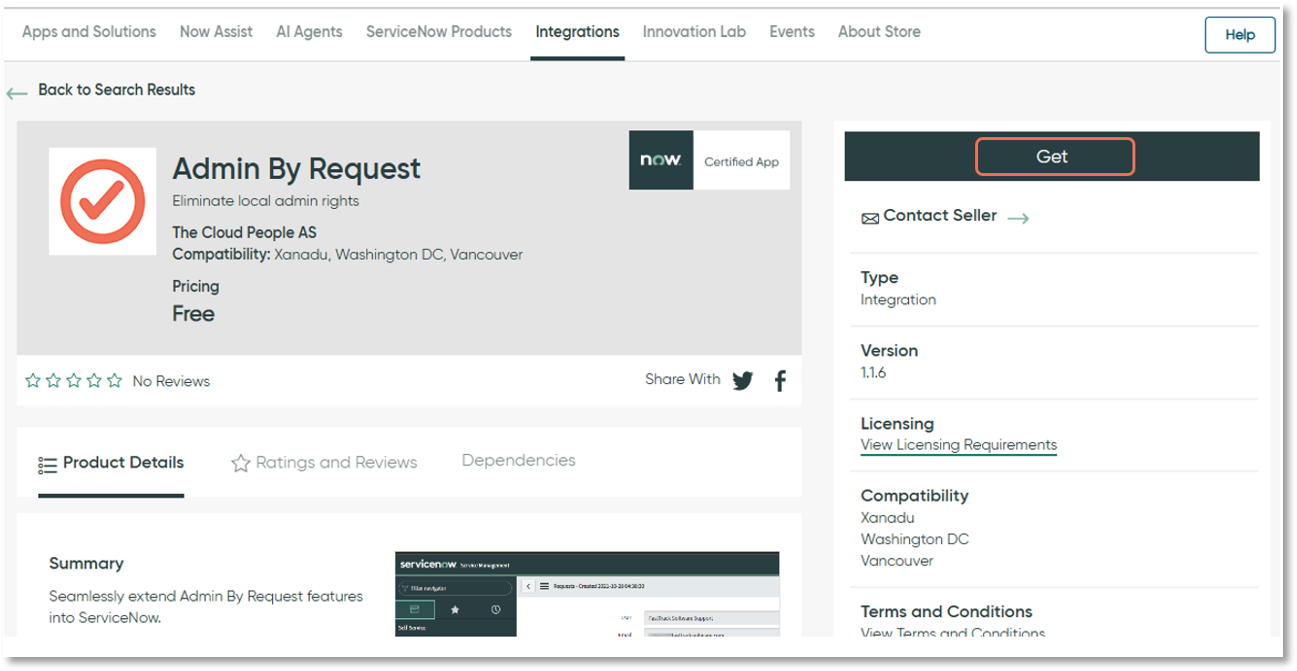Open ServiceNow Products in the navigation
Image resolution: width=1297 pixels, height=671 pixels.
coord(439,32)
